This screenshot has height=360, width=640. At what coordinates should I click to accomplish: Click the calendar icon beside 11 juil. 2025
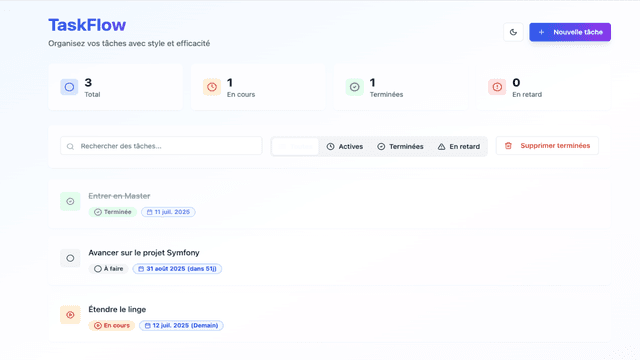(x=149, y=212)
